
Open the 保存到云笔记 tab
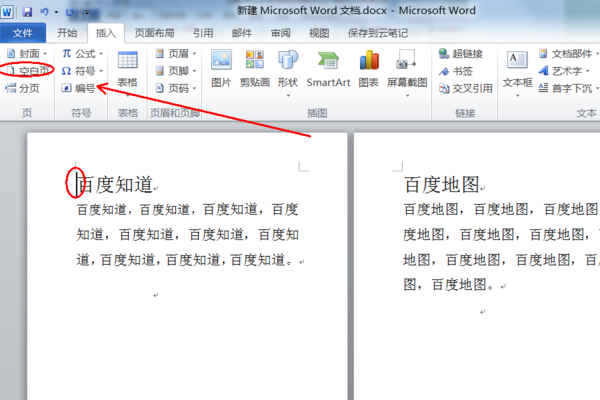[378, 33]
